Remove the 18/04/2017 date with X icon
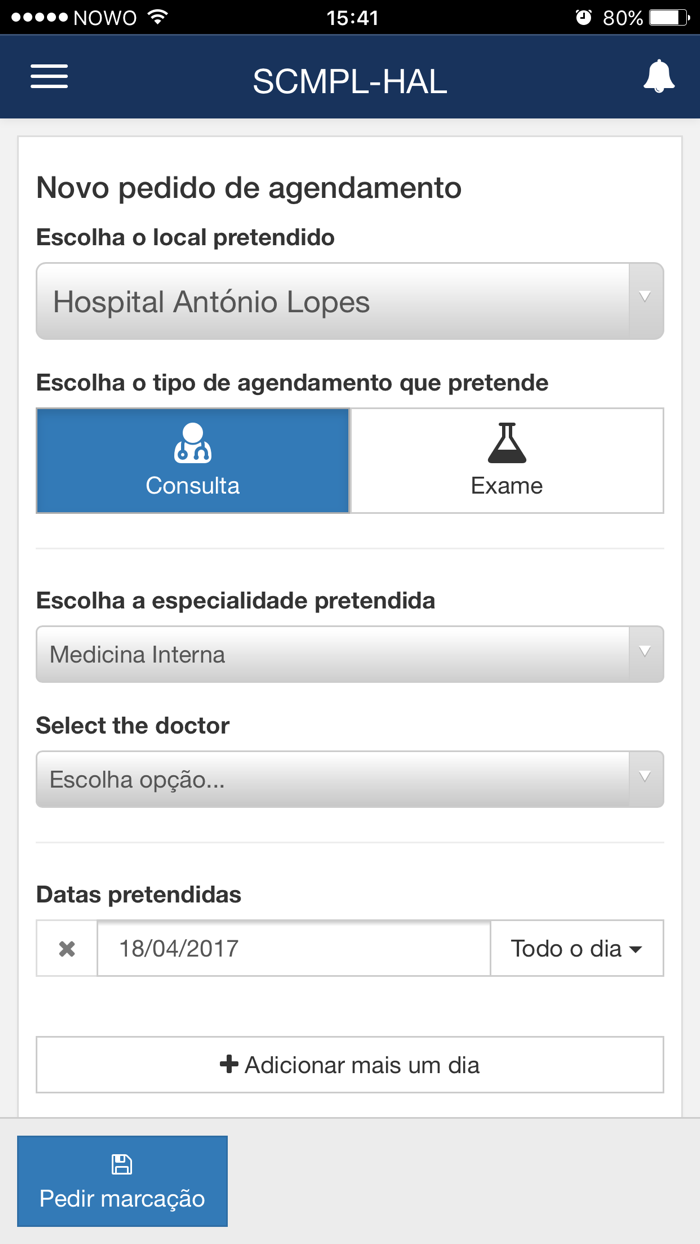Viewport: 700px width, 1244px height. click(x=67, y=949)
